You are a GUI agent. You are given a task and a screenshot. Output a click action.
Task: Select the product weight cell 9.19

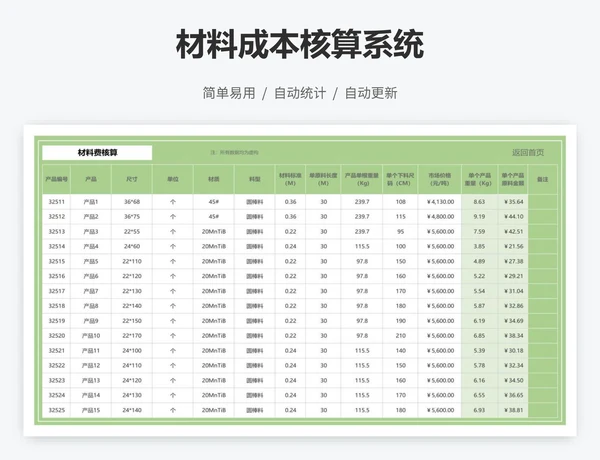tap(479, 217)
